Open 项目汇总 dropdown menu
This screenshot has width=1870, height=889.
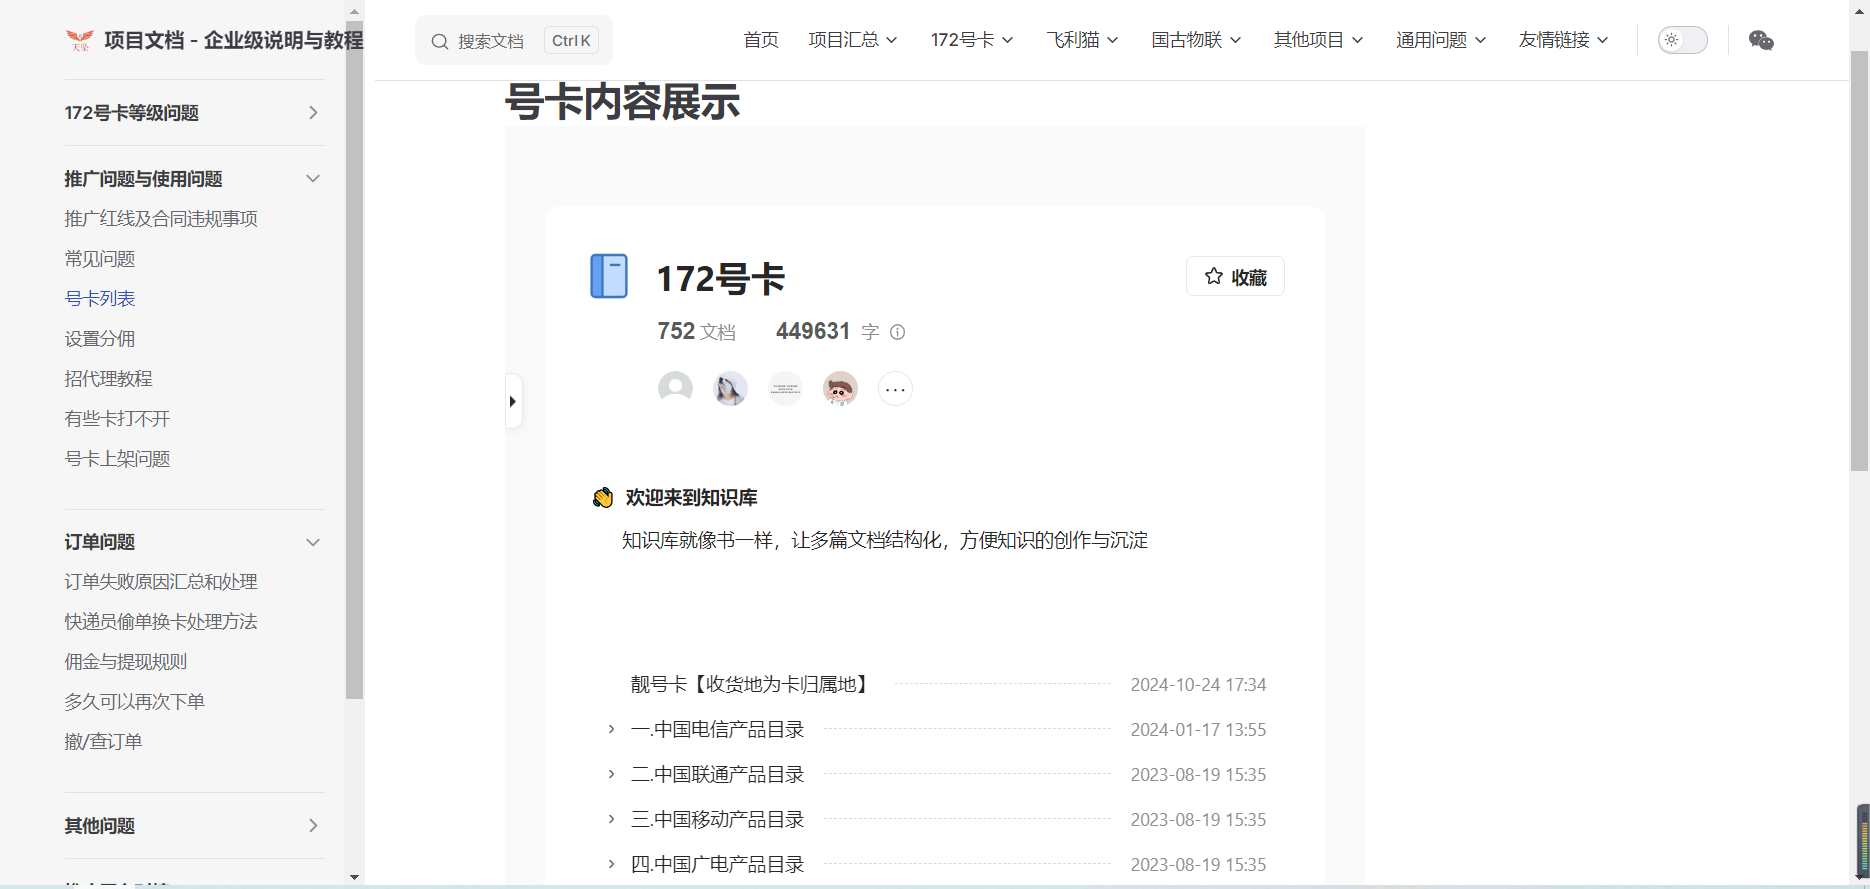click(x=853, y=40)
